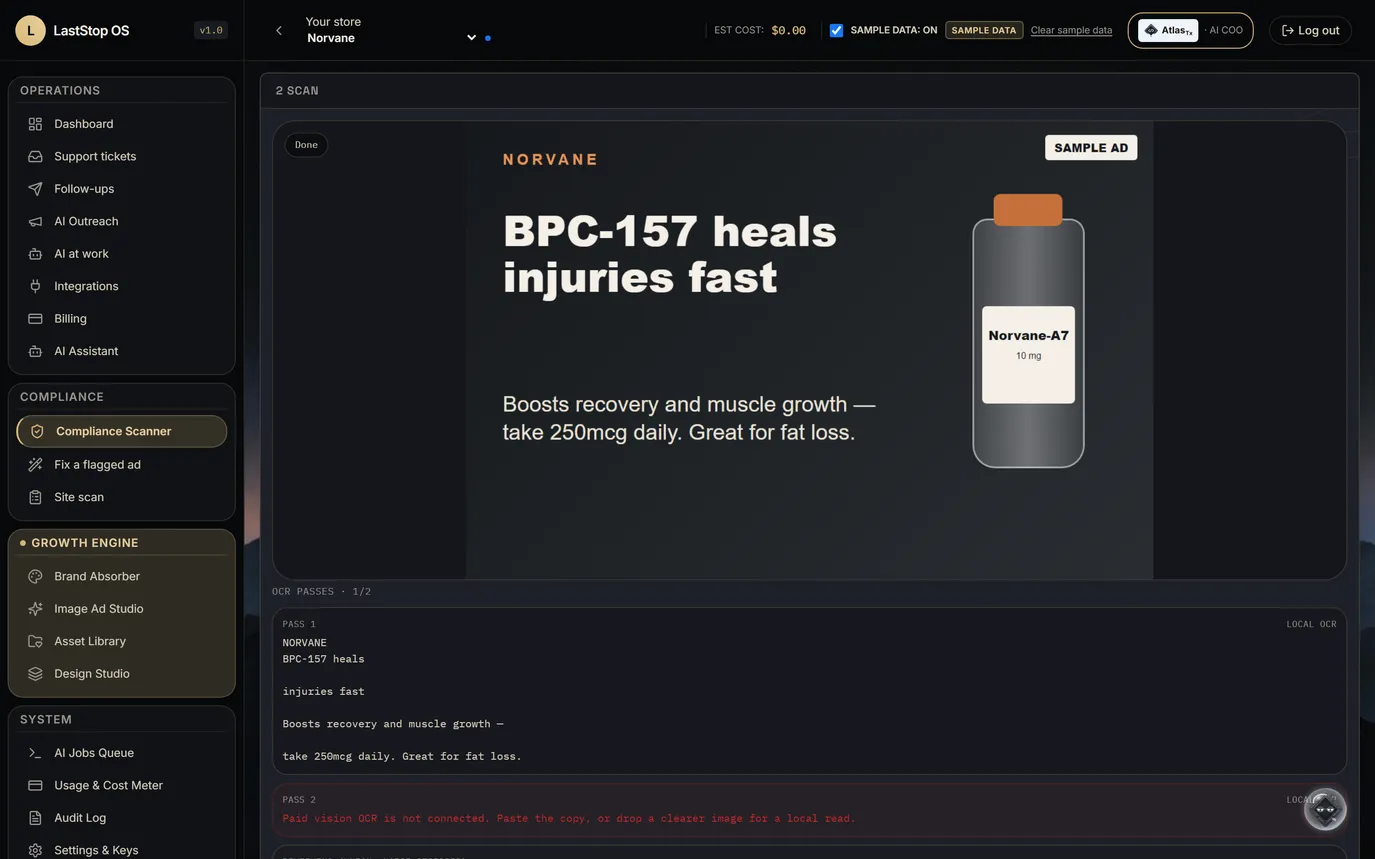
Task: Select Image Ad Studio in Growth Engine
Action: coord(121,609)
